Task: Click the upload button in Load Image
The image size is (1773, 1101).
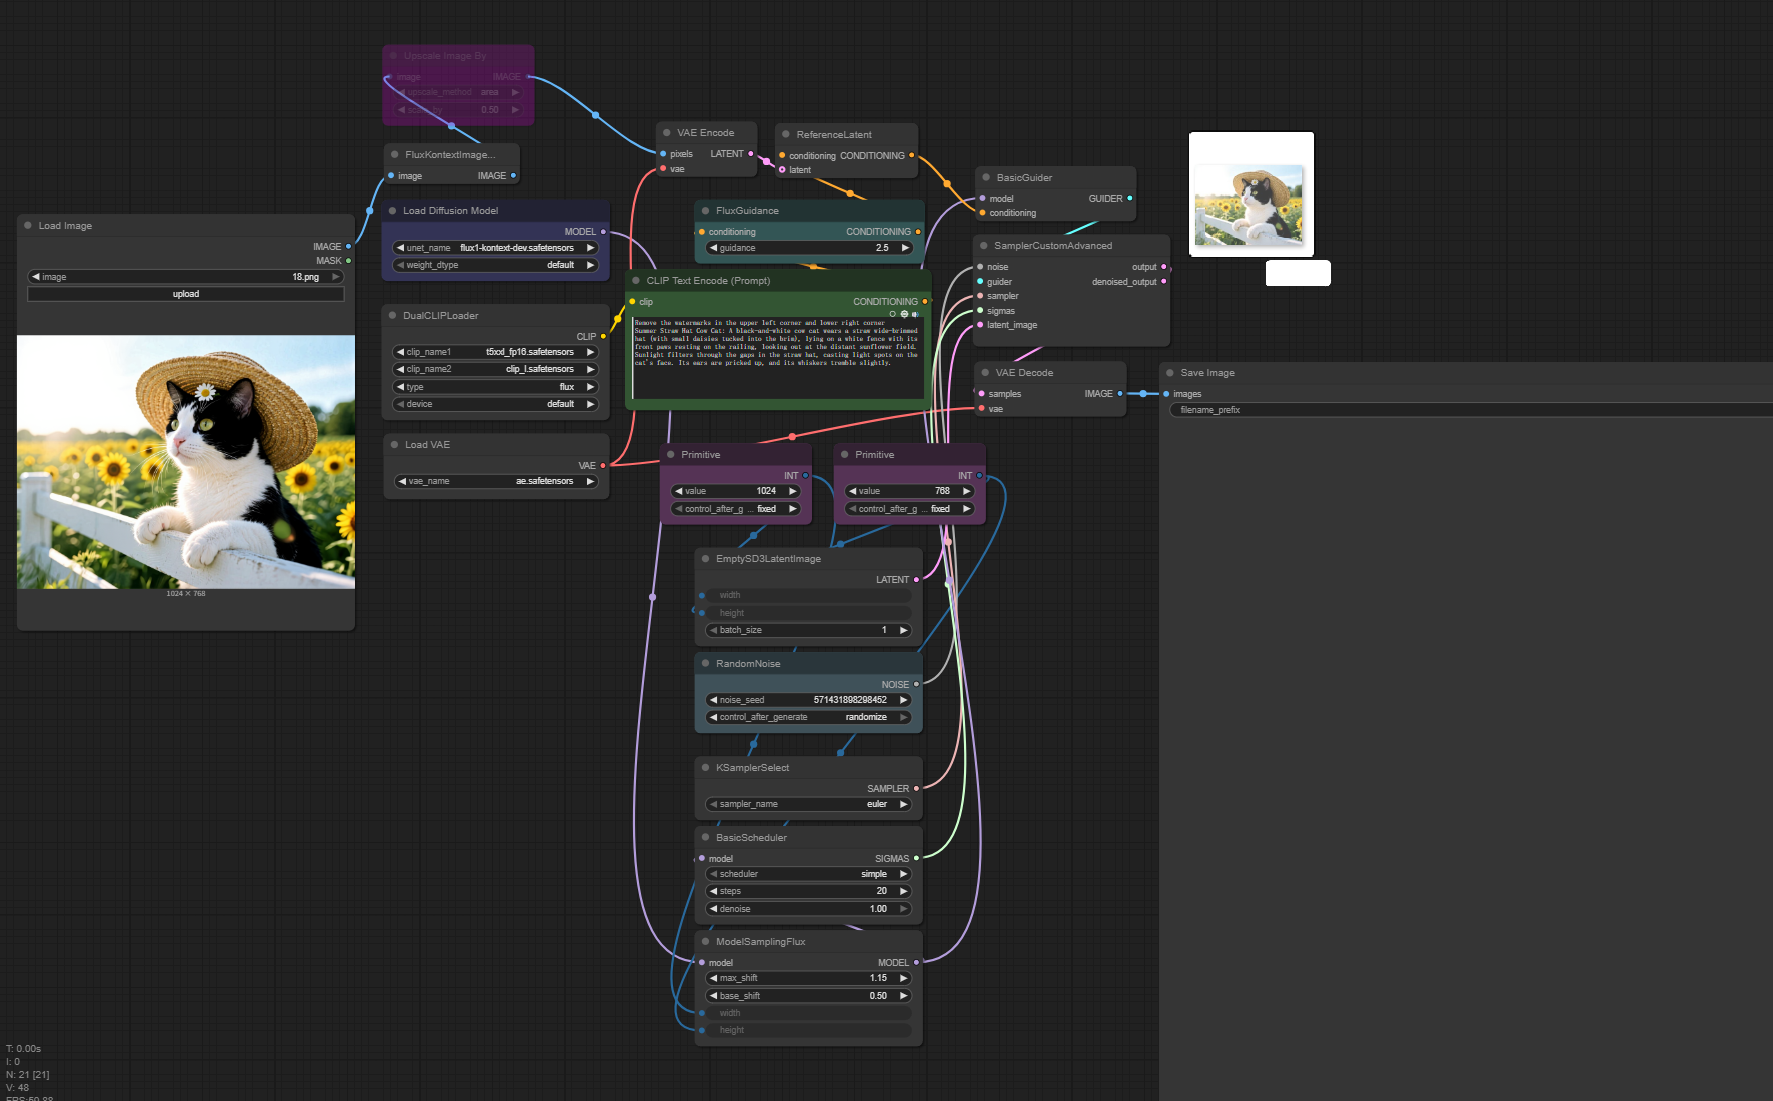Action: pyautogui.click(x=186, y=294)
